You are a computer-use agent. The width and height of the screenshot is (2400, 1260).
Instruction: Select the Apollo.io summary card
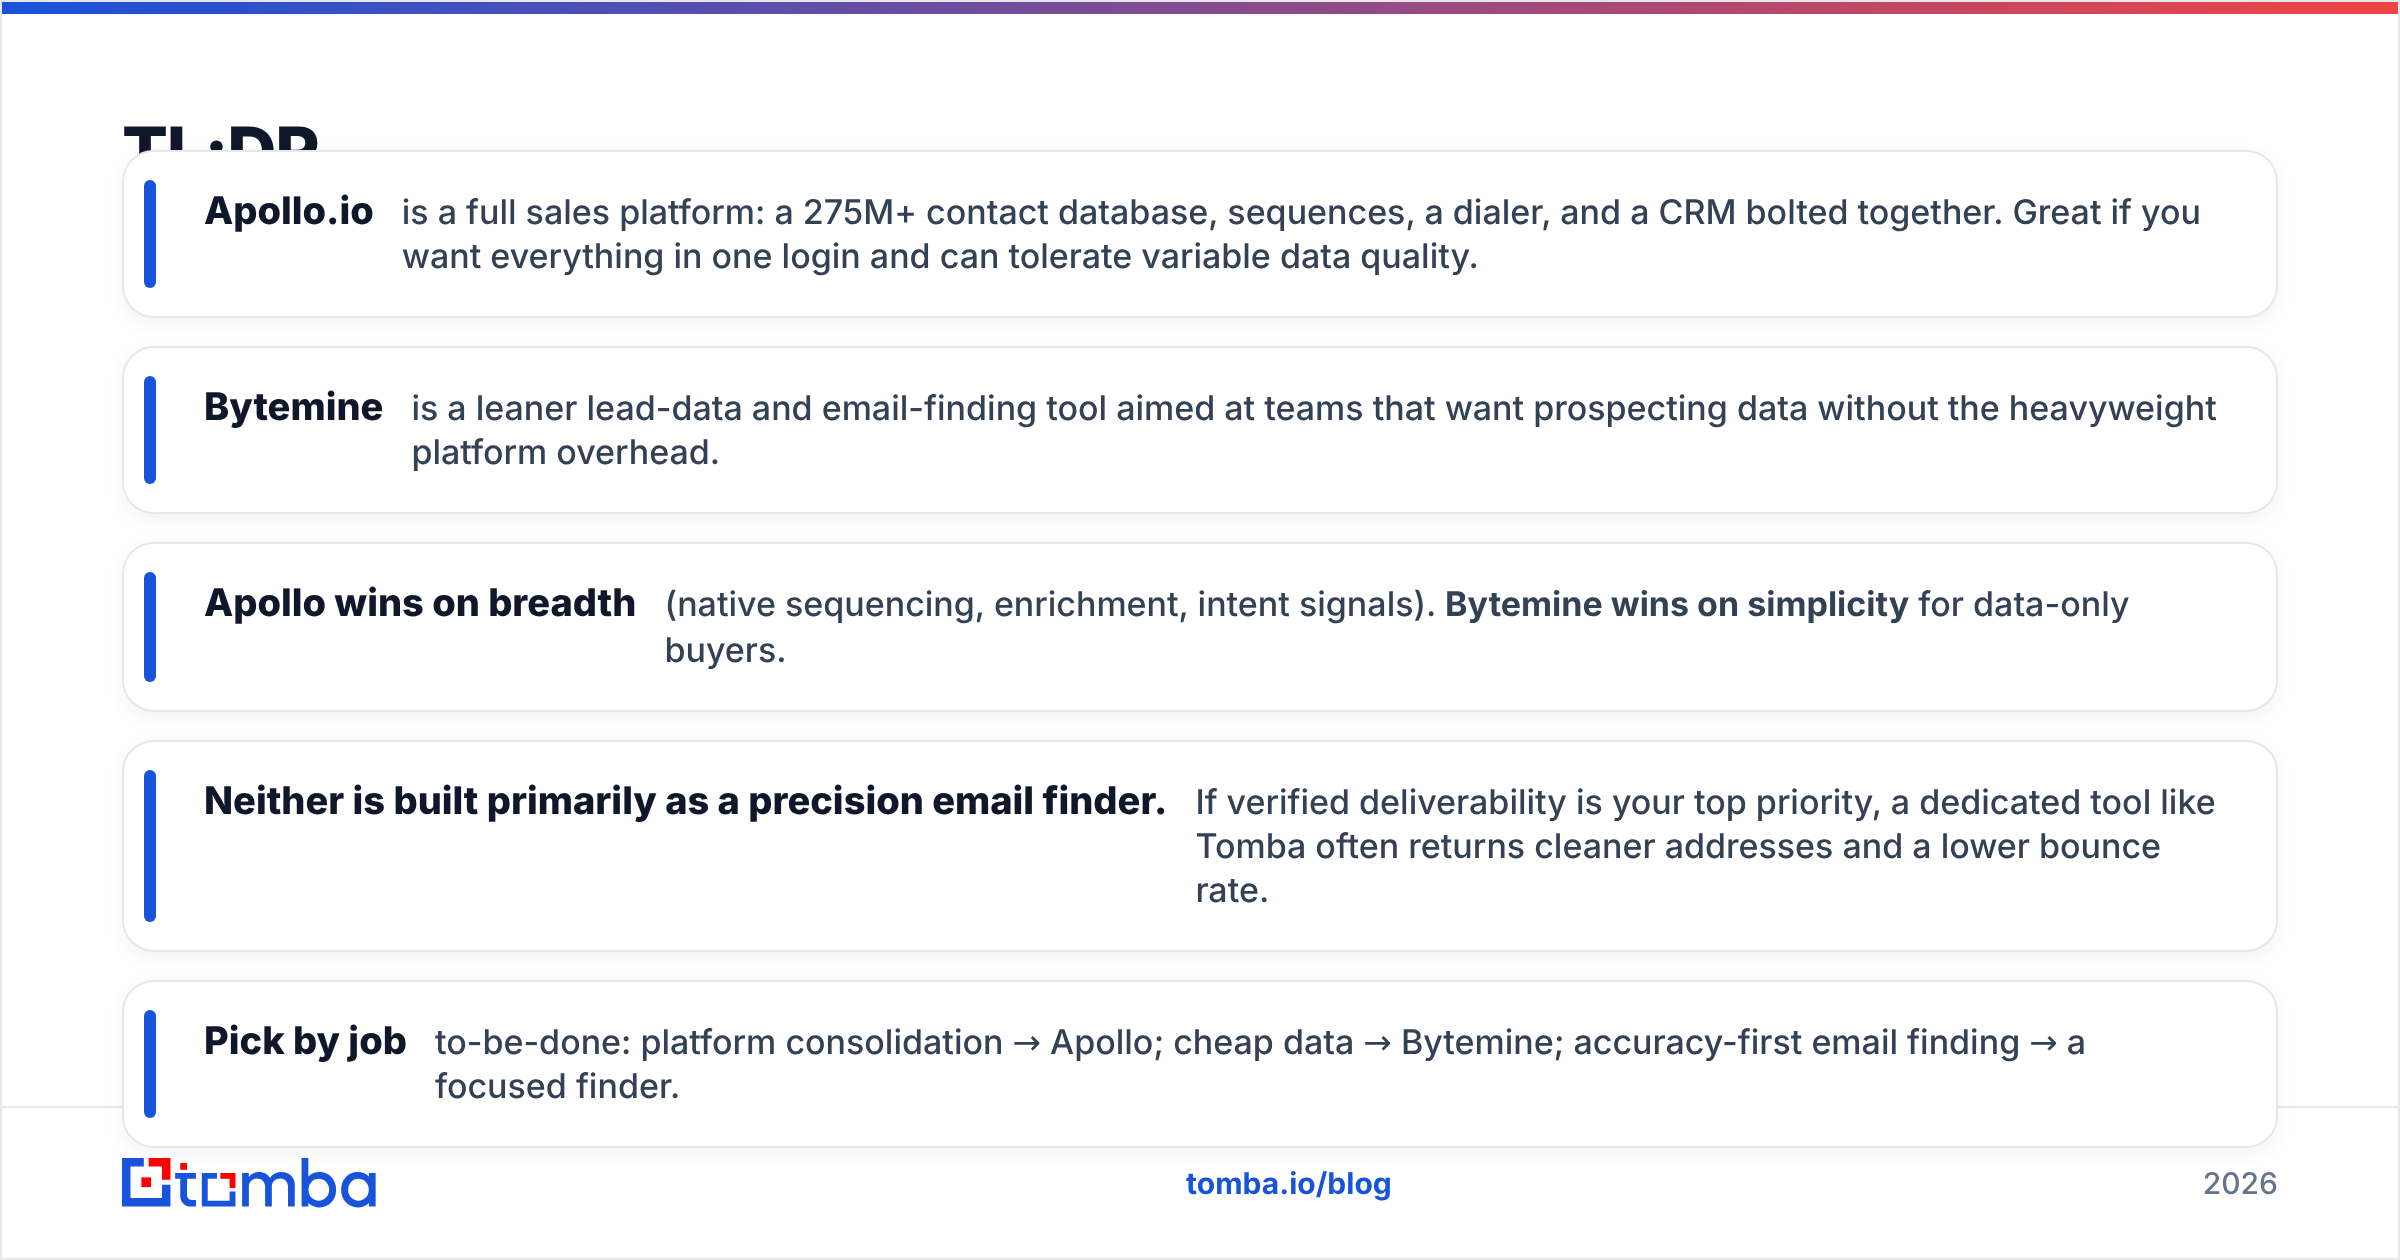[x=1200, y=234]
